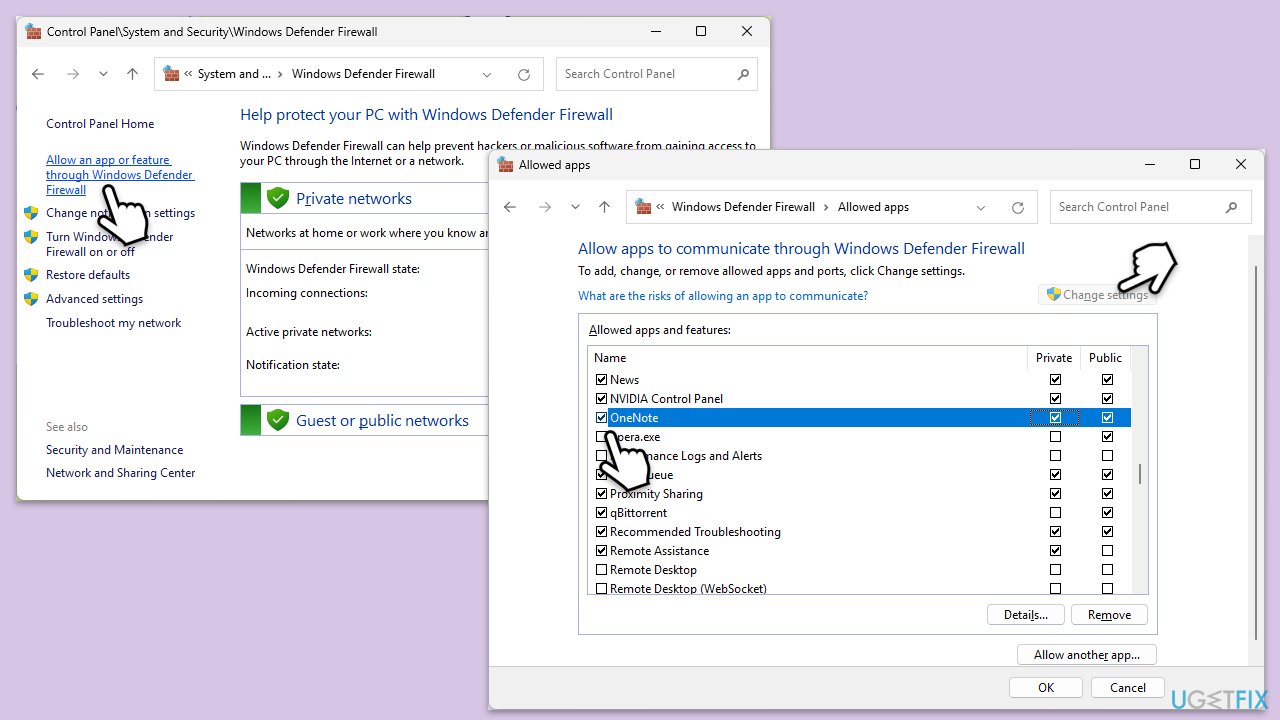The image size is (1280, 720).
Task: Select Windows Defender Firewall breadcrumb in Firewall window
Action: tap(363, 74)
